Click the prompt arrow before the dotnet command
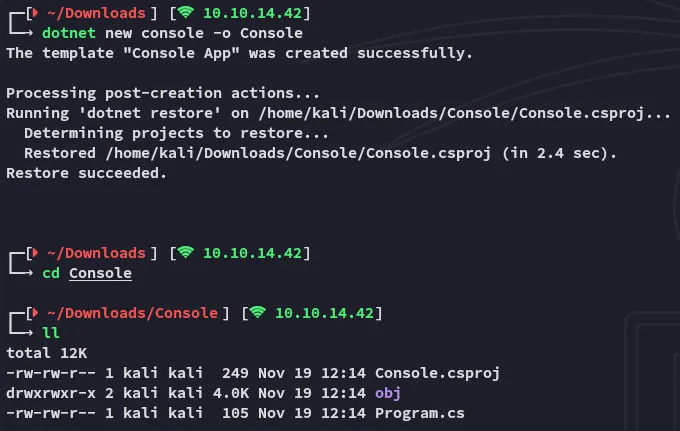680x431 pixels. (20, 32)
